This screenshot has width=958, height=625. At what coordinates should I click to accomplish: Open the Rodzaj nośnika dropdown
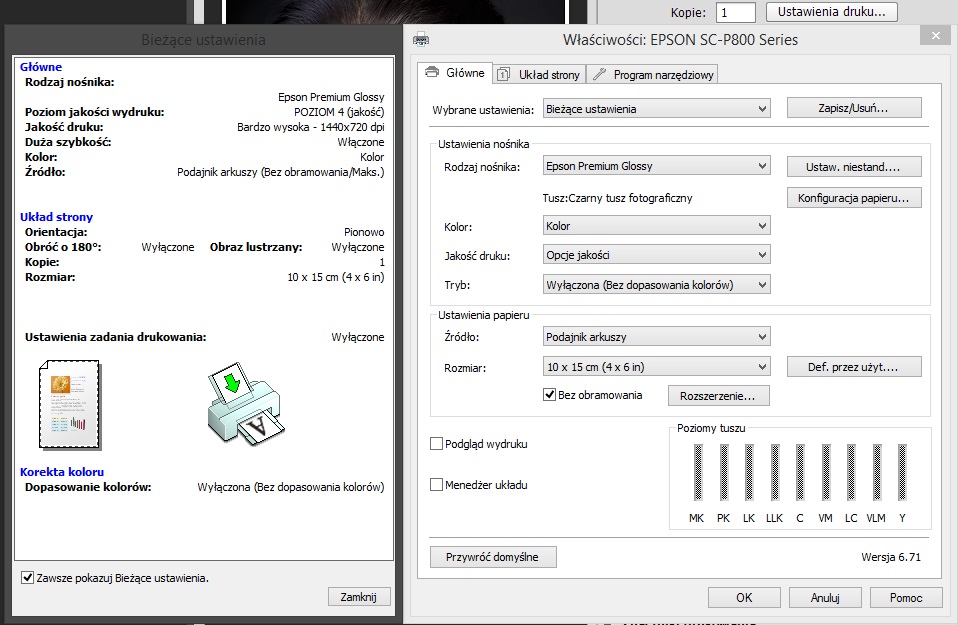point(657,166)
